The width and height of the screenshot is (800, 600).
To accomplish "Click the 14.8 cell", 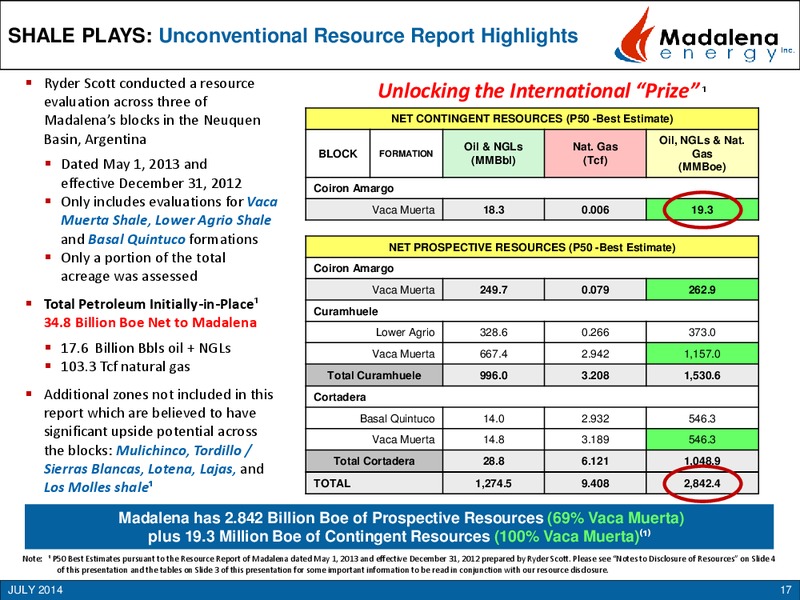I will (493, 439).
